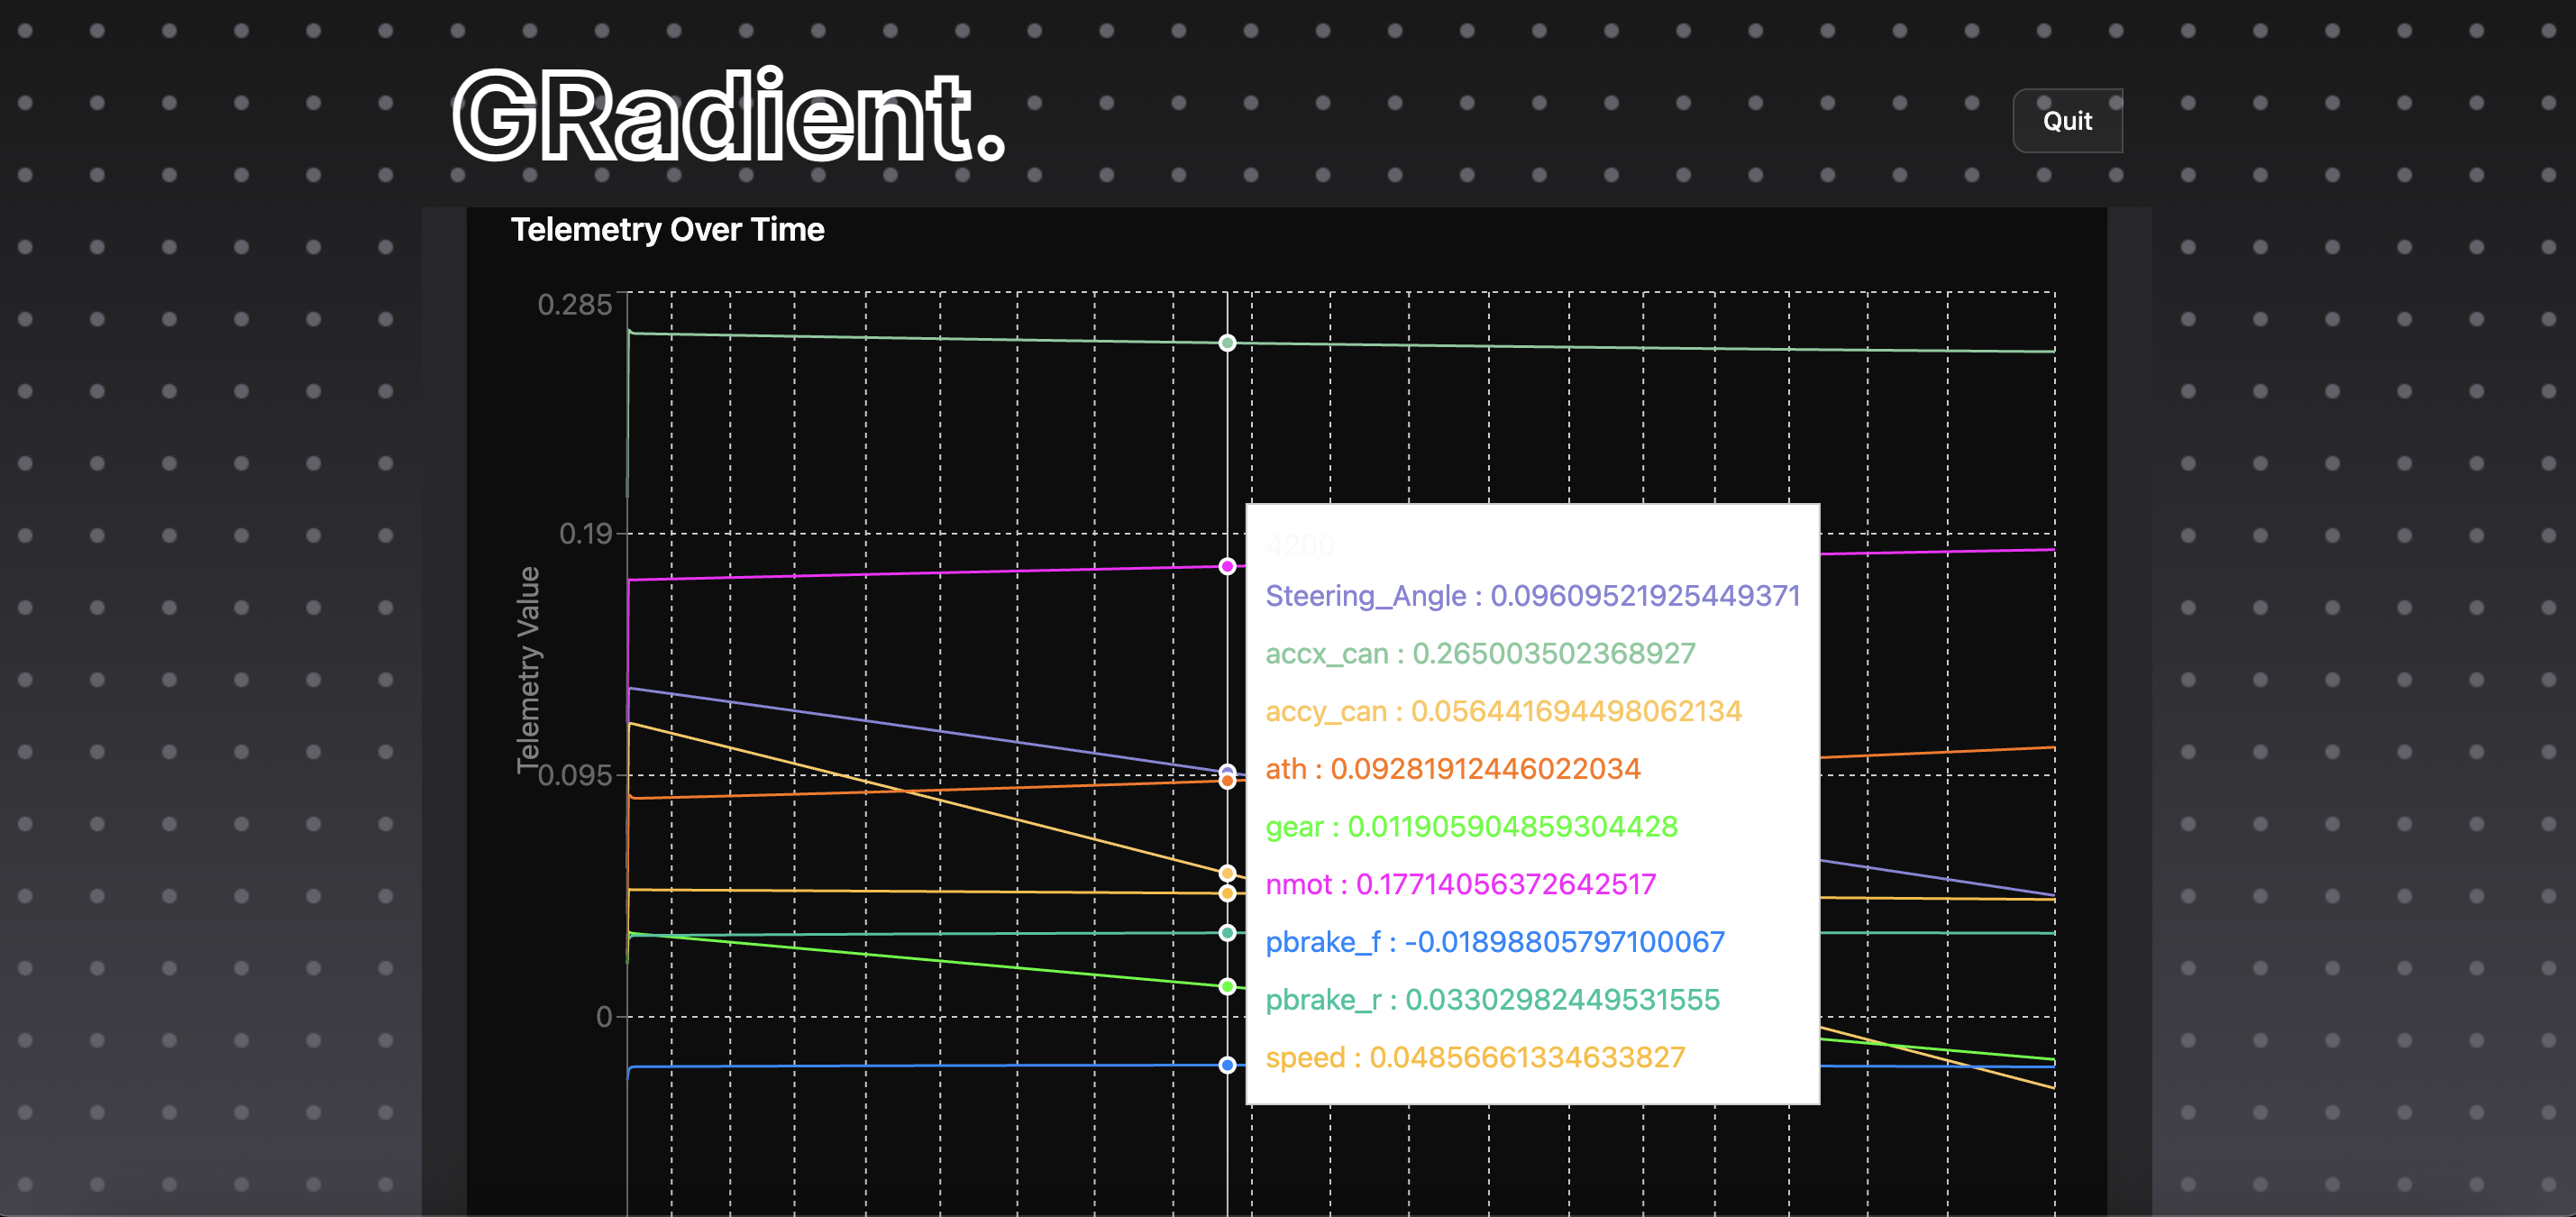Select the blue pbrake_f data point
The width and height of the screenshot is (2576, 1217).
coord(1227,1065)
